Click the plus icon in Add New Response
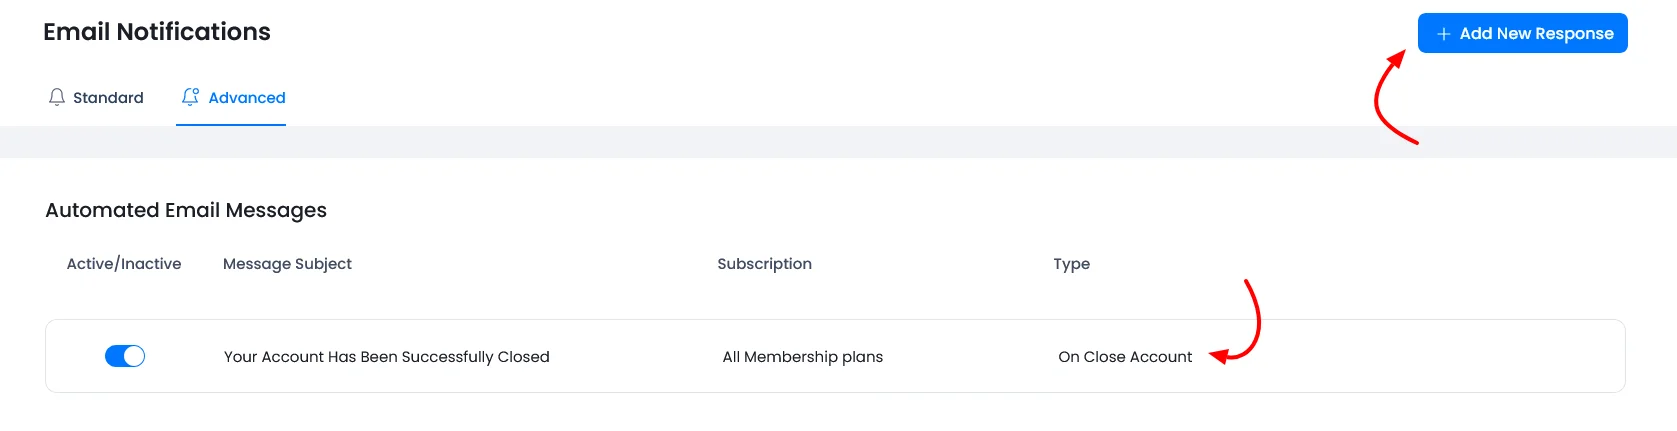 click(1443, 34)
